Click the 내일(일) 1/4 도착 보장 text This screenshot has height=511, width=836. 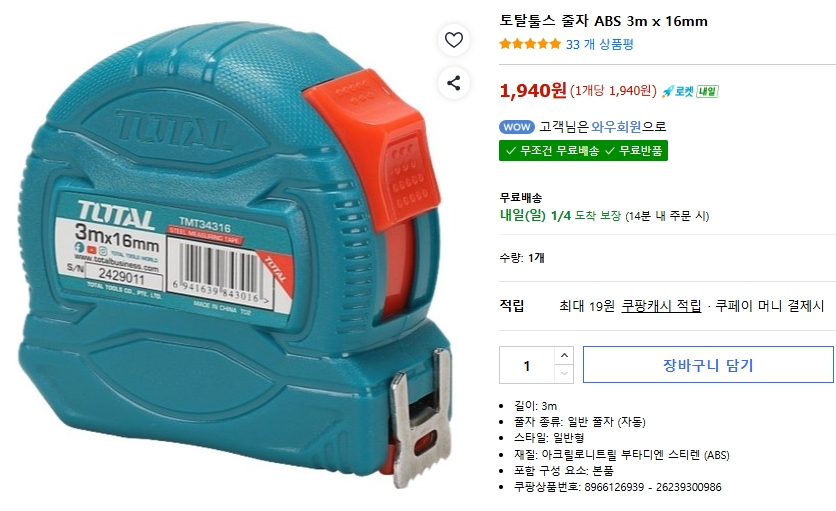tap(560, 215)
